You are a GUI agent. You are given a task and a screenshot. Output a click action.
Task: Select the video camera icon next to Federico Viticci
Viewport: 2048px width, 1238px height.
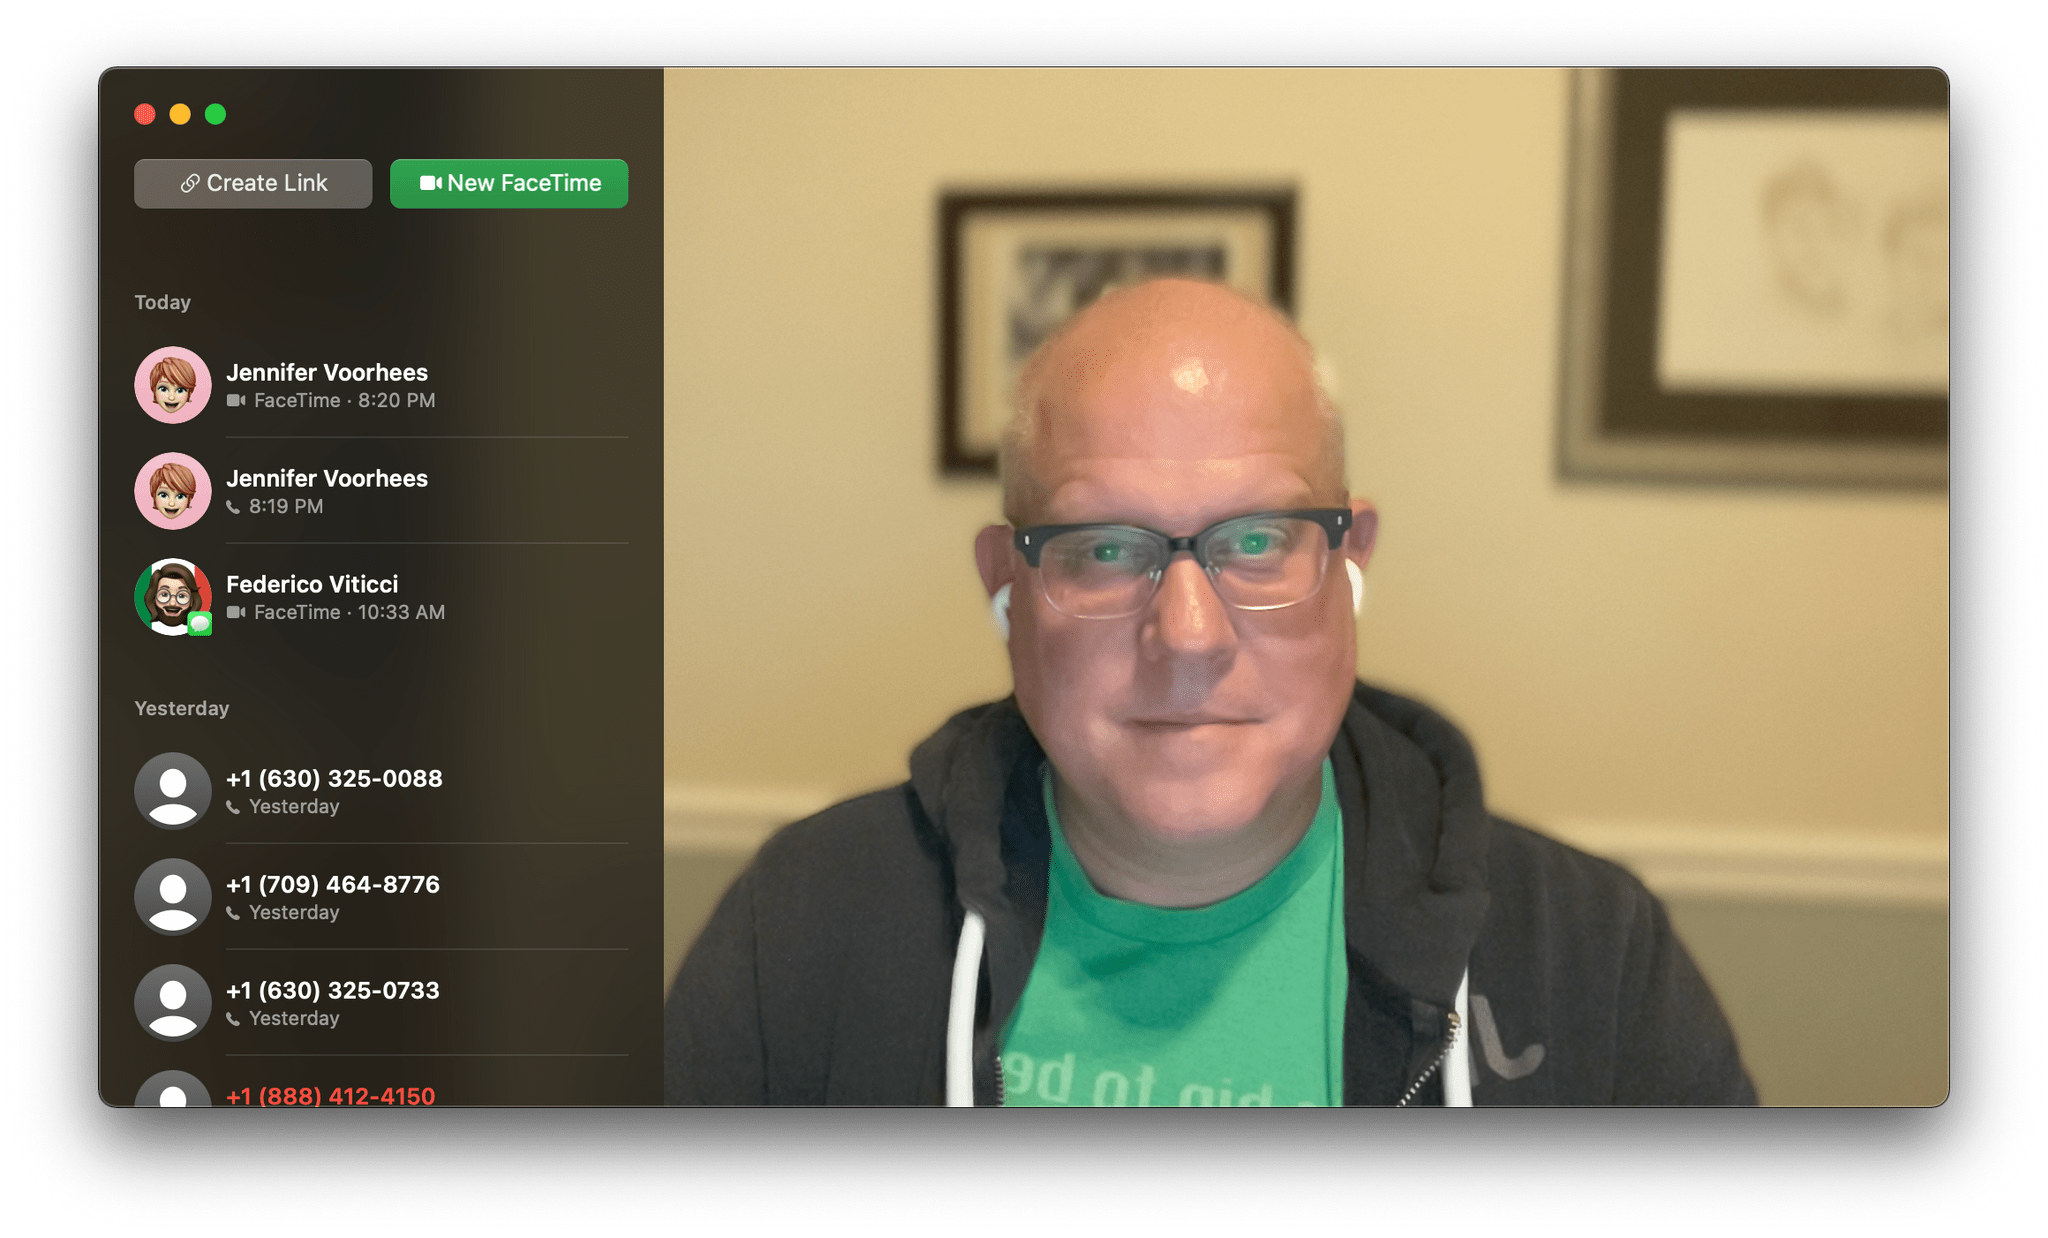coord(237,613)
